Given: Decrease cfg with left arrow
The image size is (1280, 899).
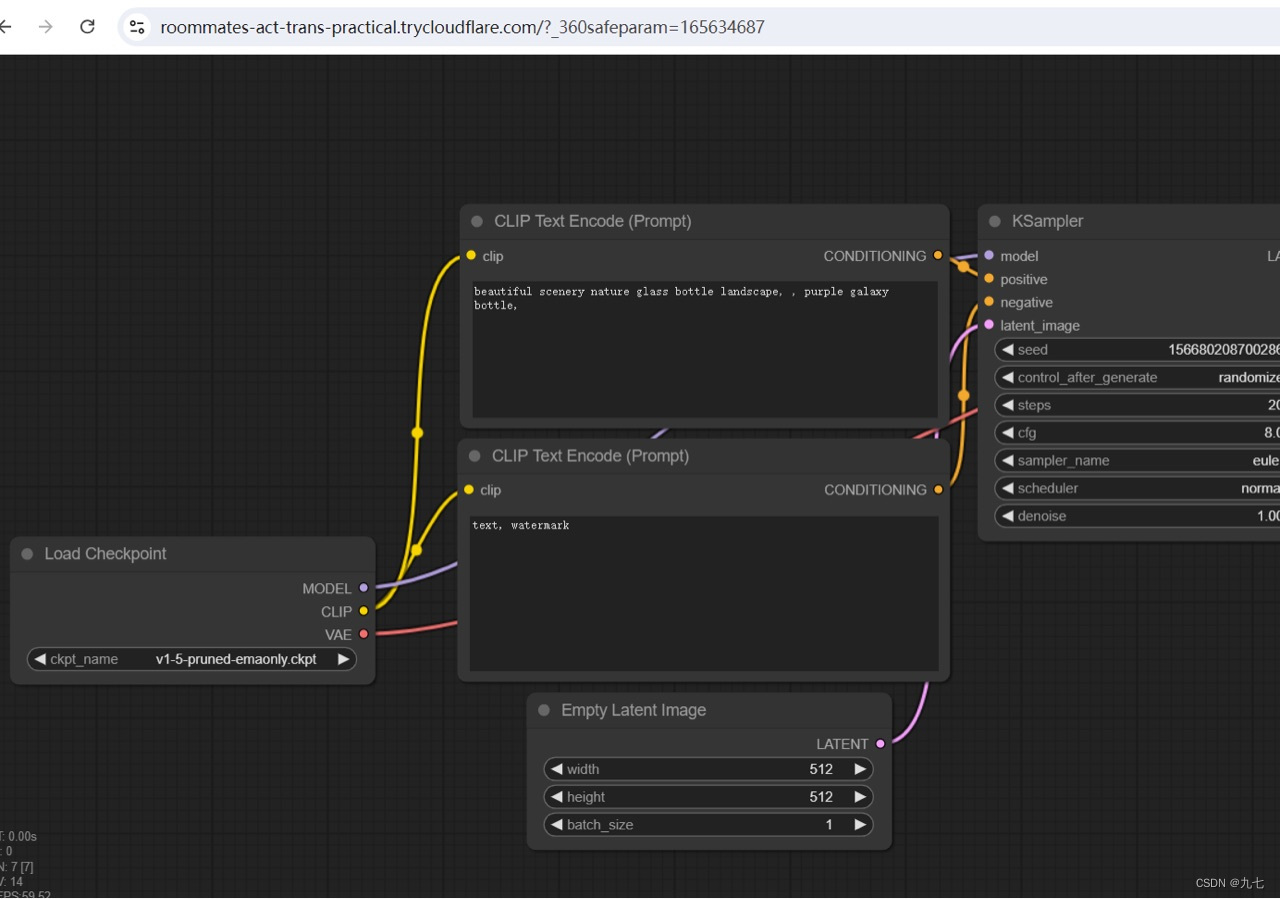Looking at the screenshot, I should [1007, 433].
